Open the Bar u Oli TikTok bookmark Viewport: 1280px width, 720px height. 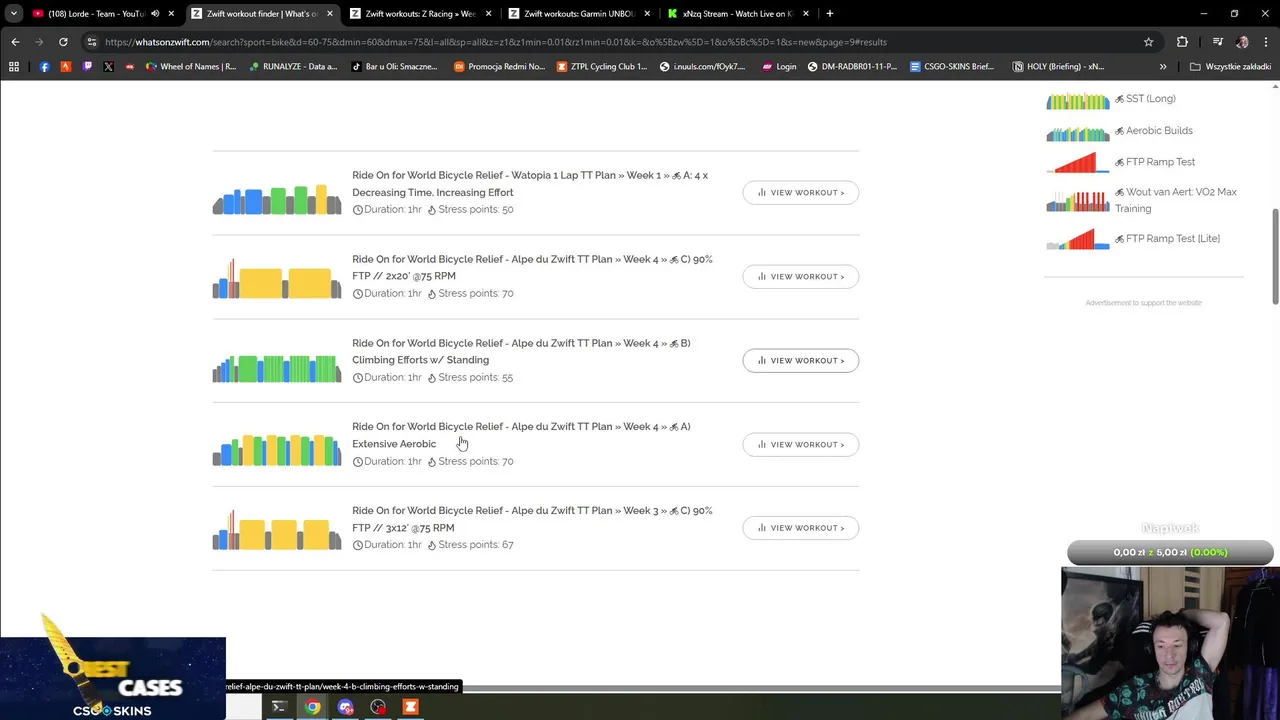(394, 67)
